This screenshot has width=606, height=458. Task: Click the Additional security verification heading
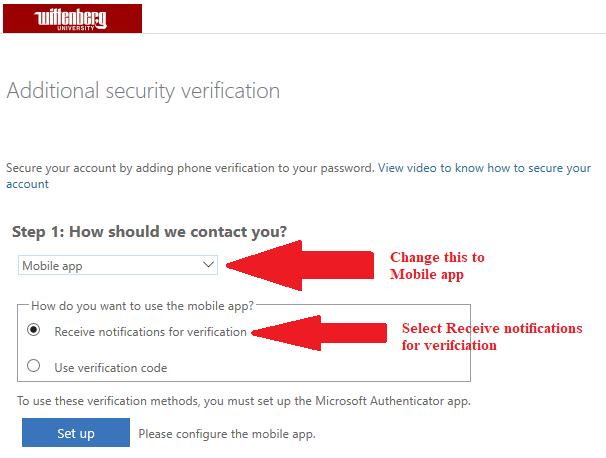143,91
